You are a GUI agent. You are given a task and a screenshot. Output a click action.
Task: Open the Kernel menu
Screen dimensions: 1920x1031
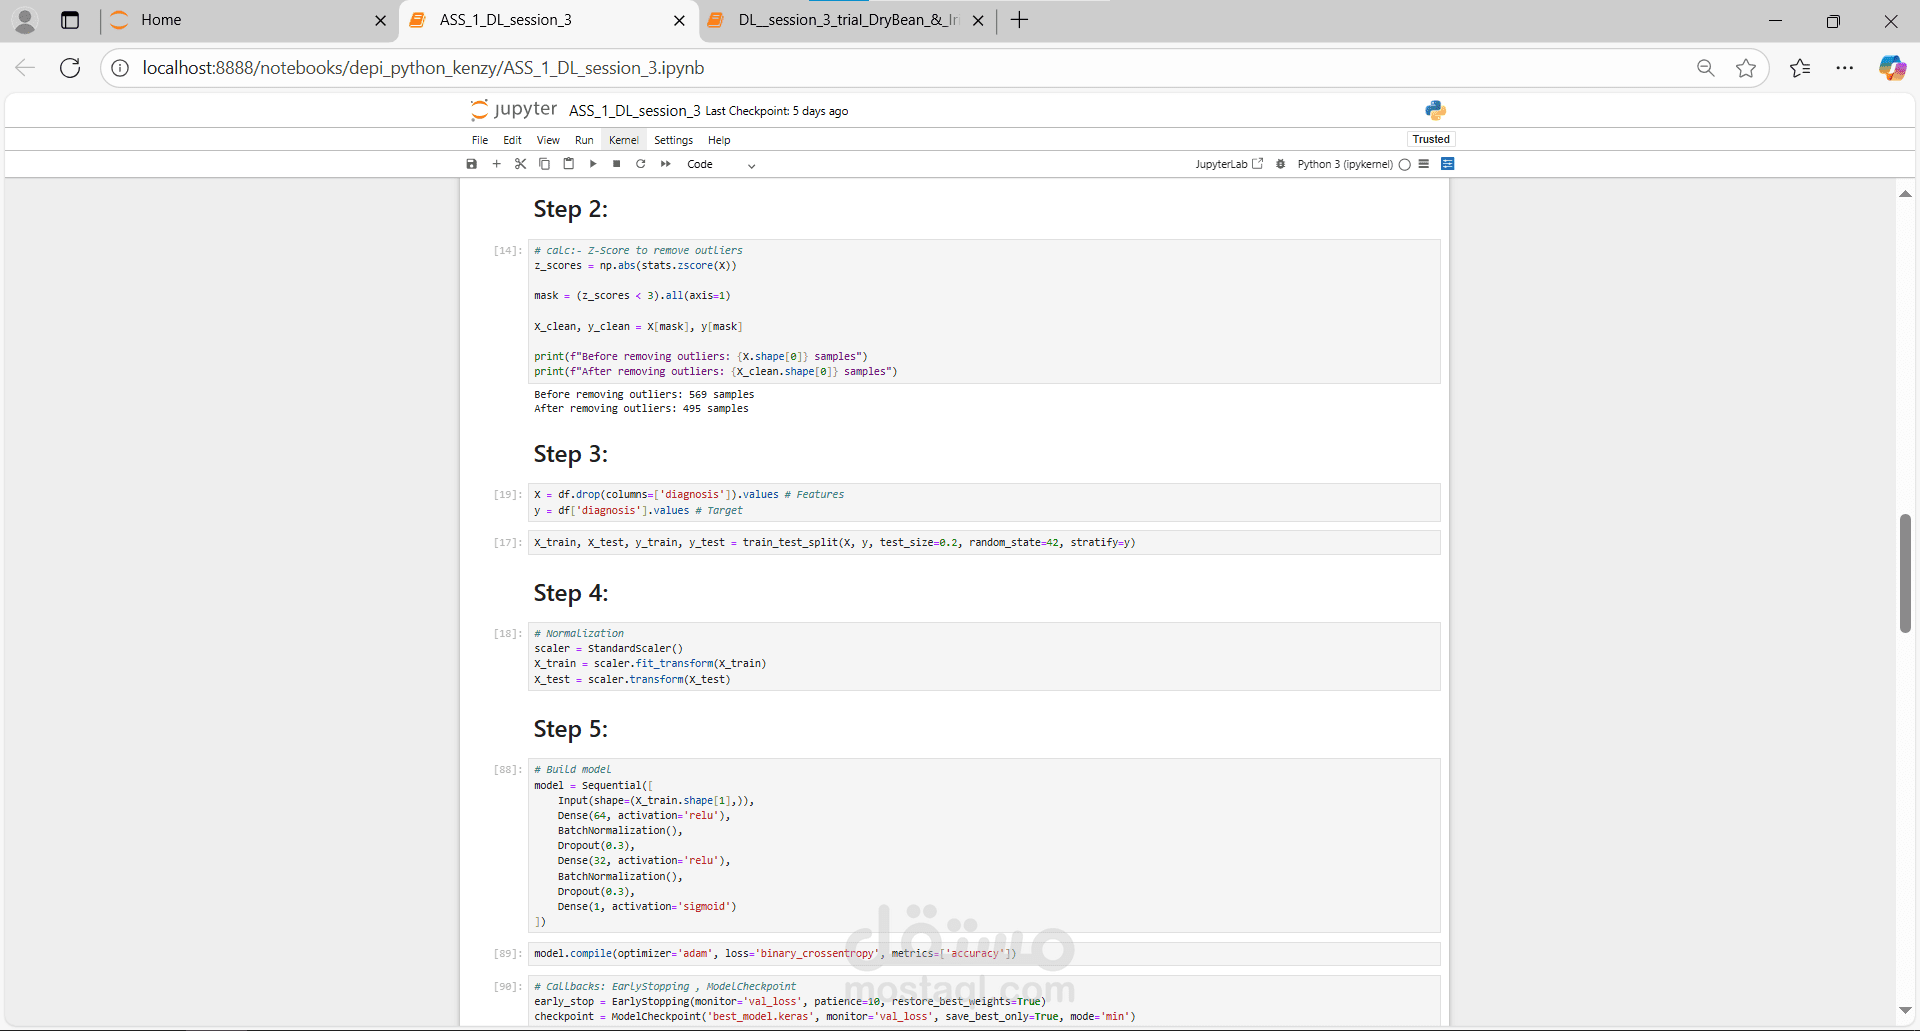(x=623, y=140)
